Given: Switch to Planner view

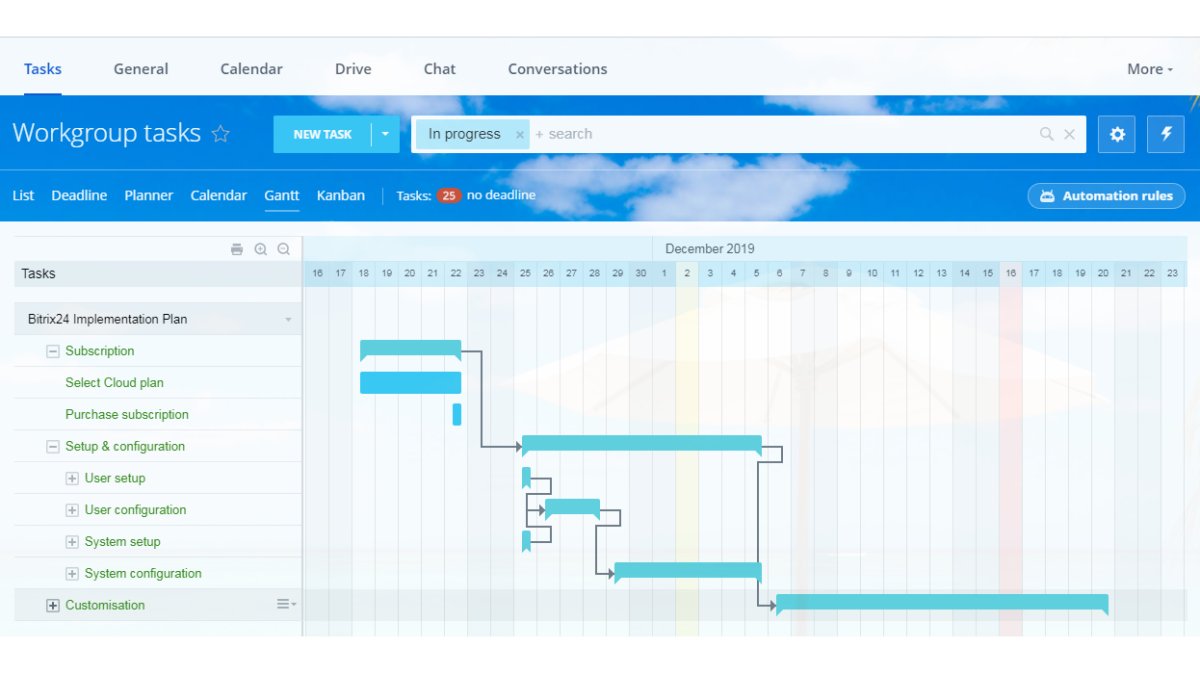Looking at the screenshot, I should pos(149,195).
